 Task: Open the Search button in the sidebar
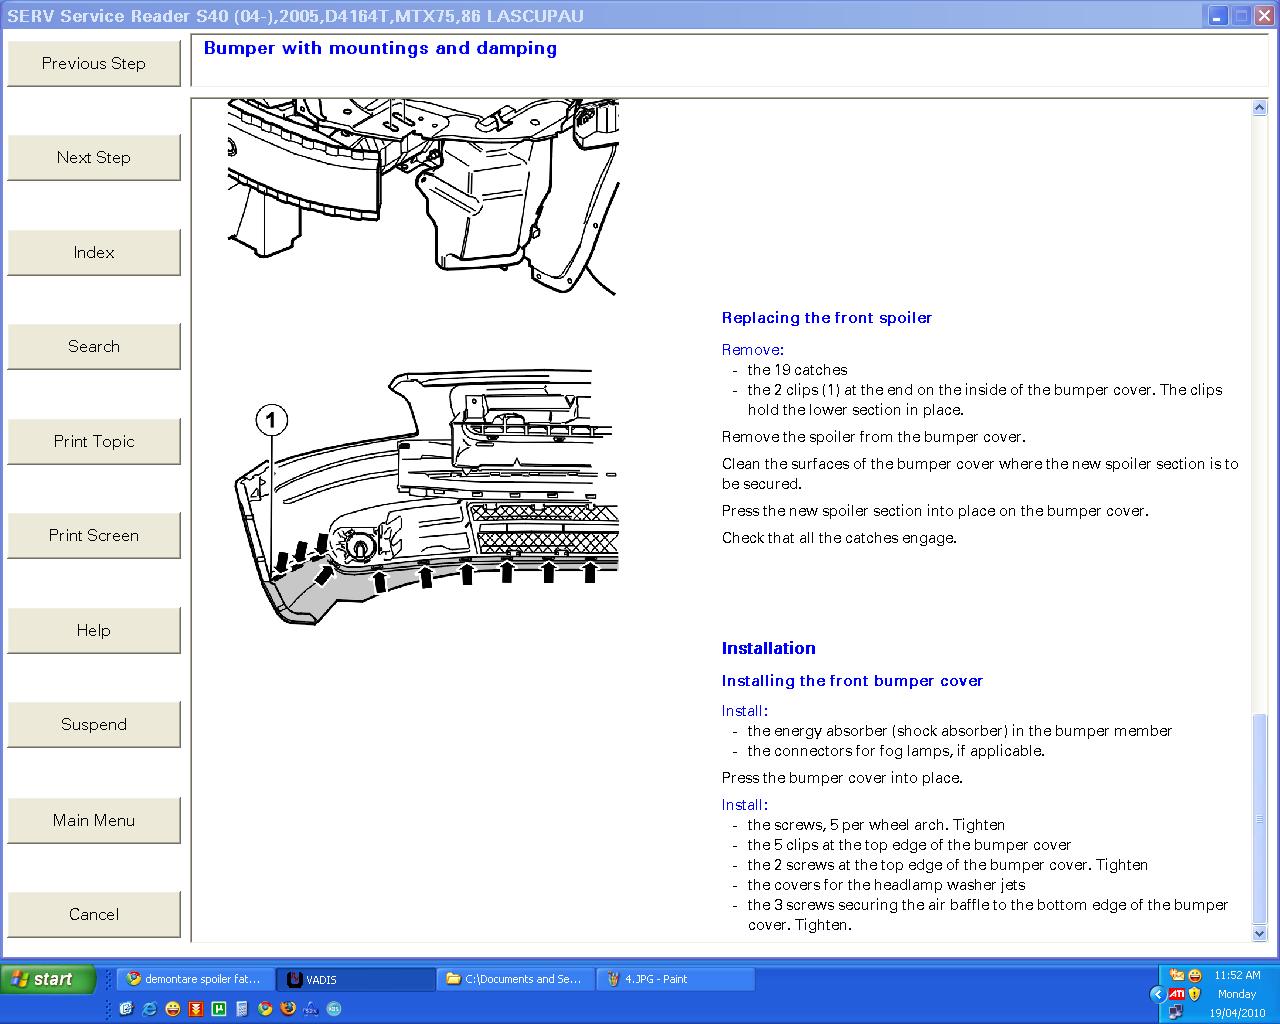click(x=94, y=346)
